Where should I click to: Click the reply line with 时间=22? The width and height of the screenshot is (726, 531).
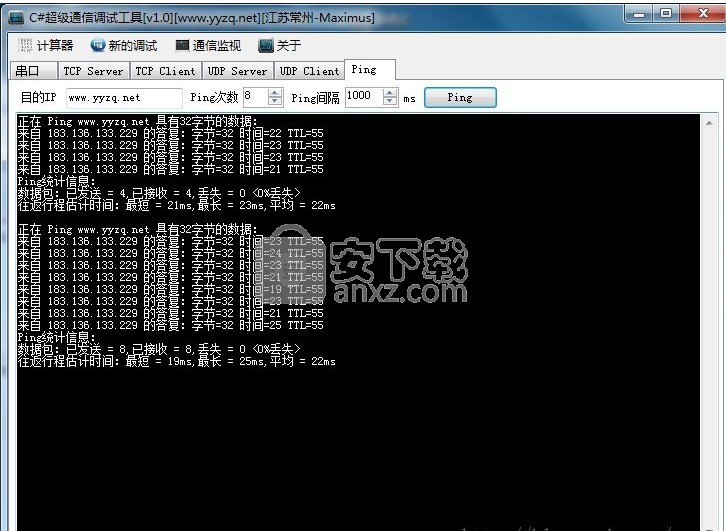[x=170, y=133]
